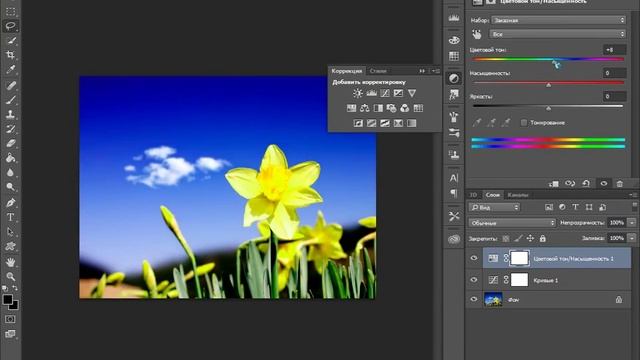Select the Hand tool in the toolbar
The height and width of the screenshot is (360, 640).
tap(11, 262)
